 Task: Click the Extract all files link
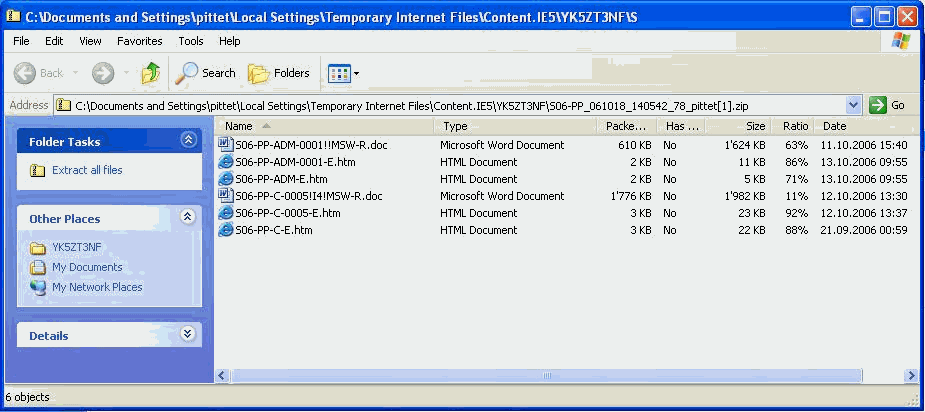[x=87, y=170]
